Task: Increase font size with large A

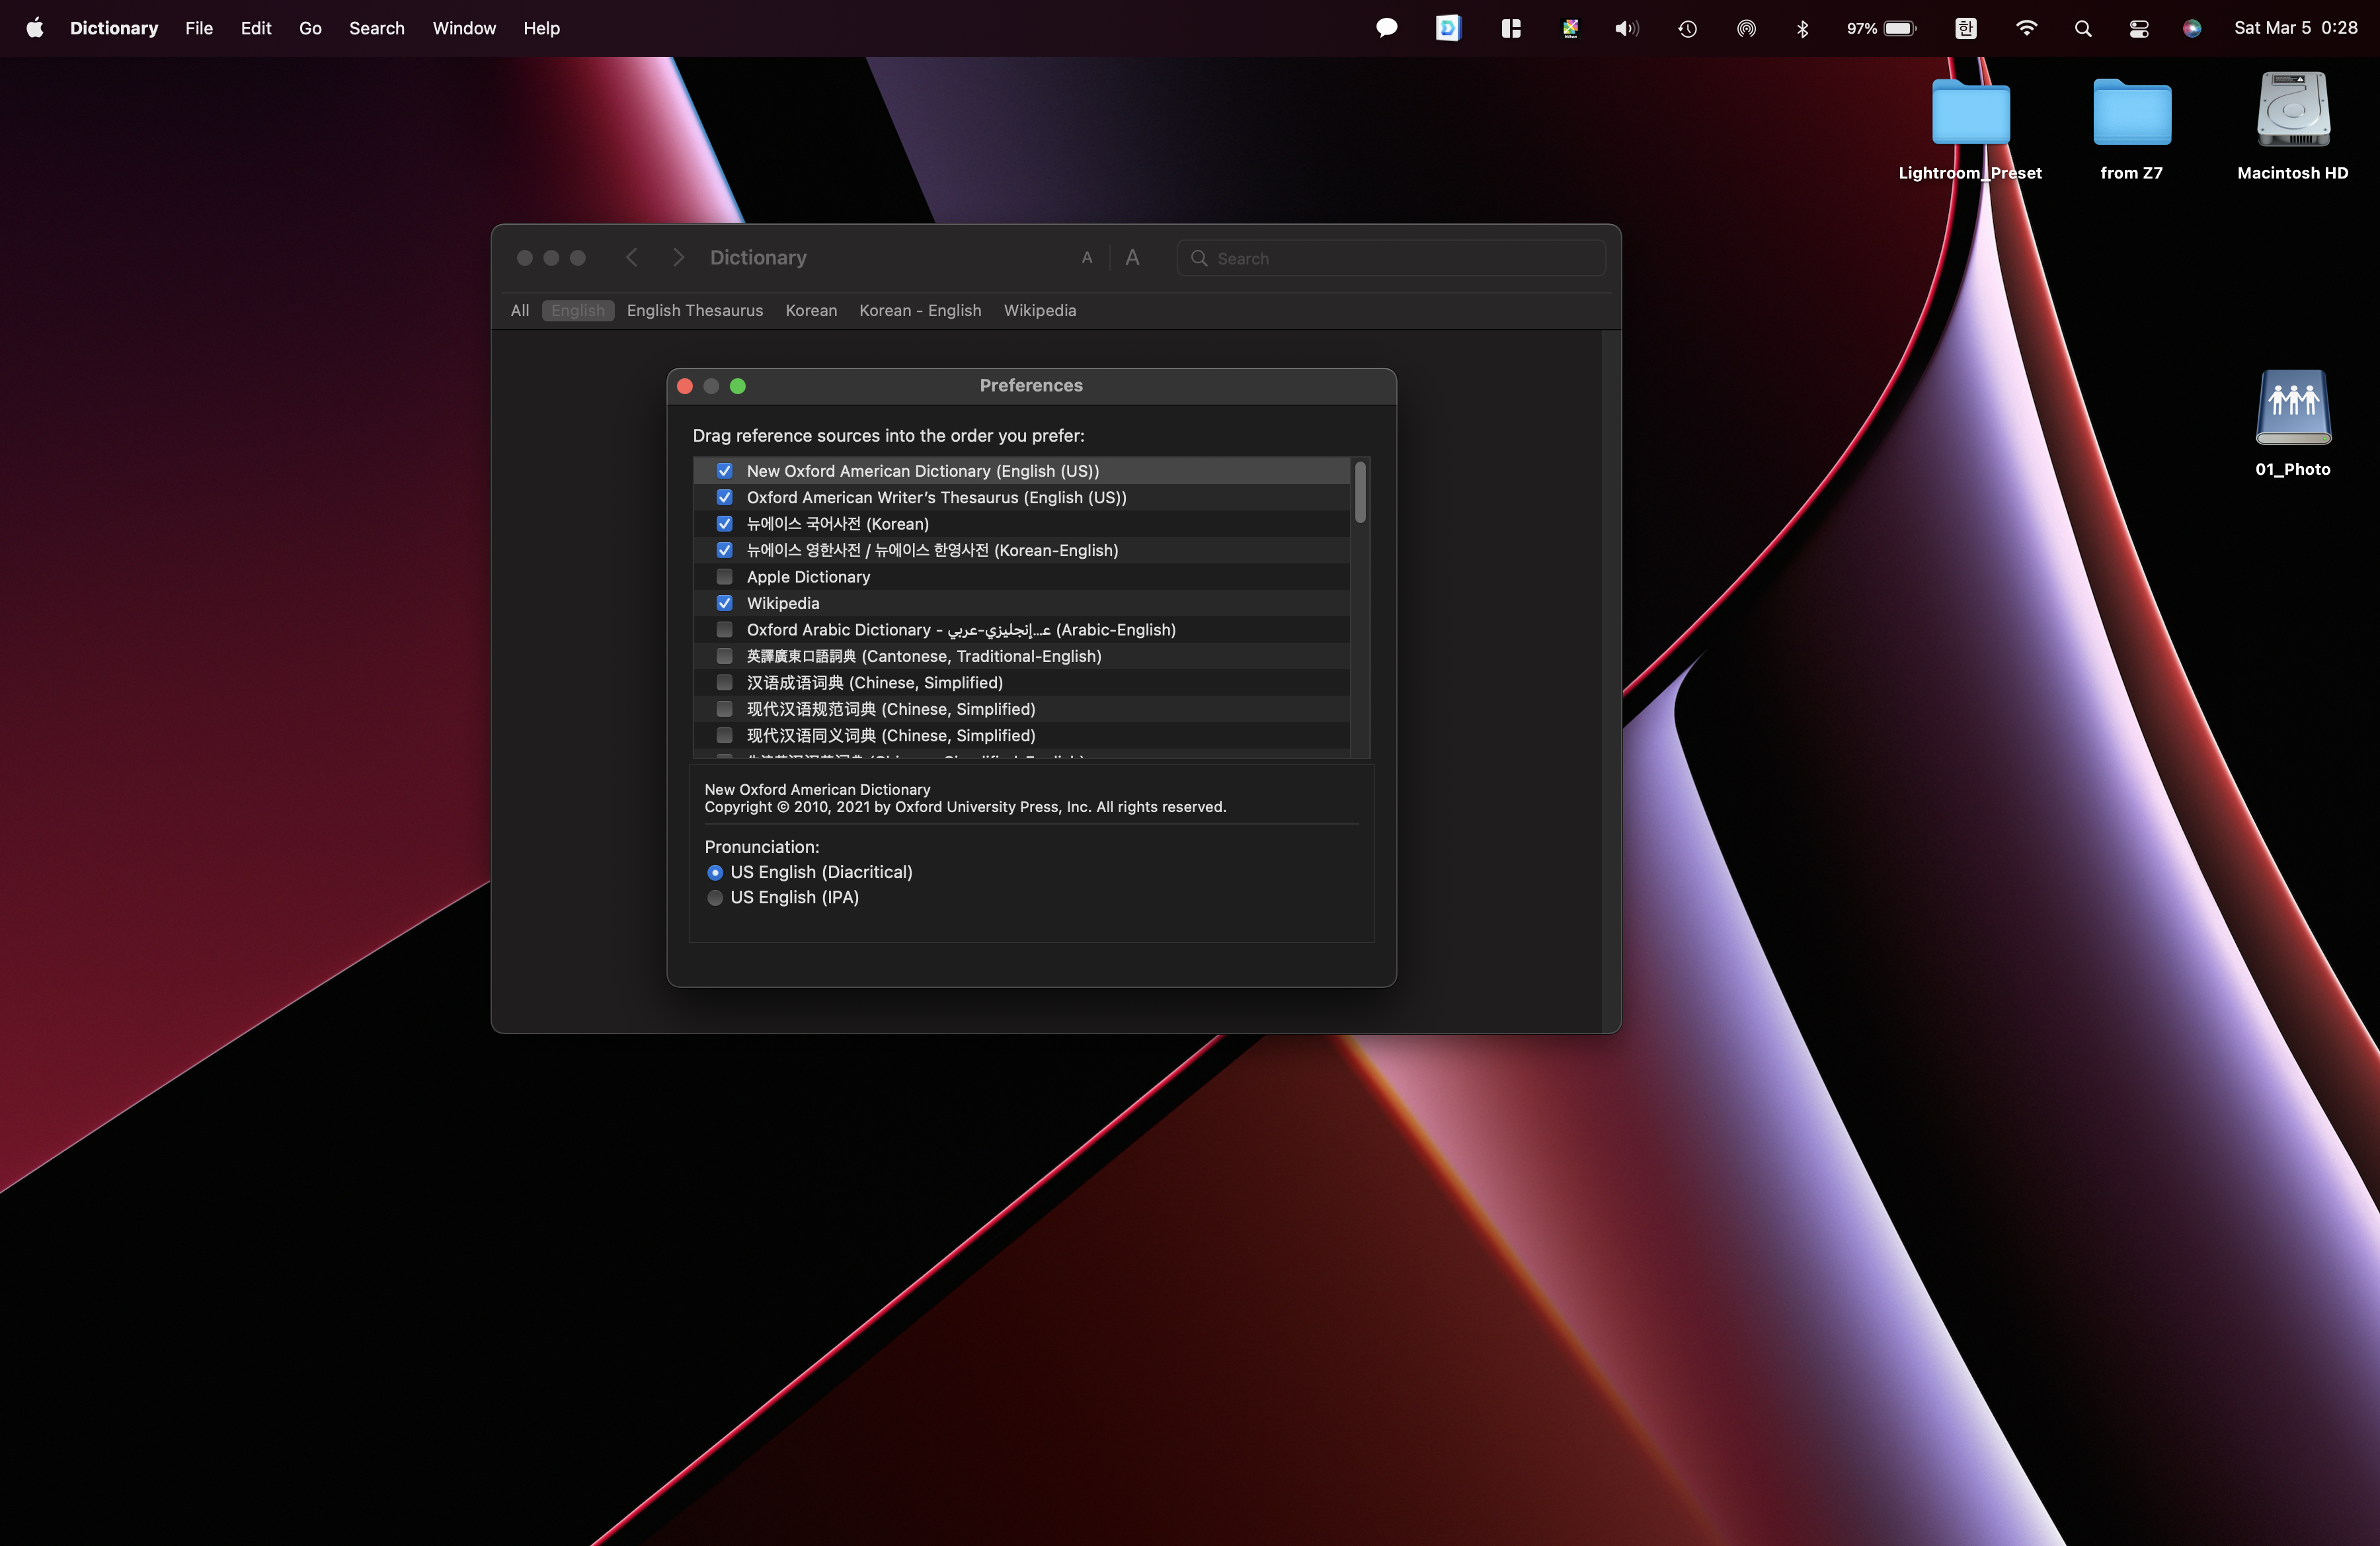Action: tap(1132, 258)
